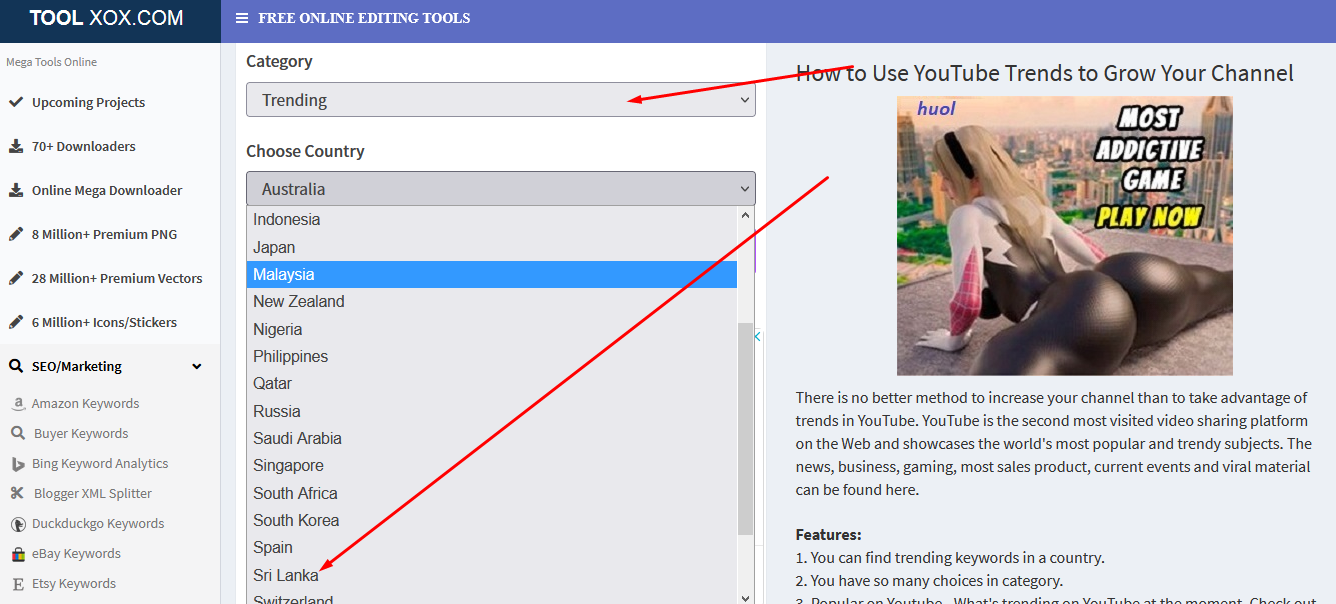Pick New Zealand from the country list

point(492,302)
